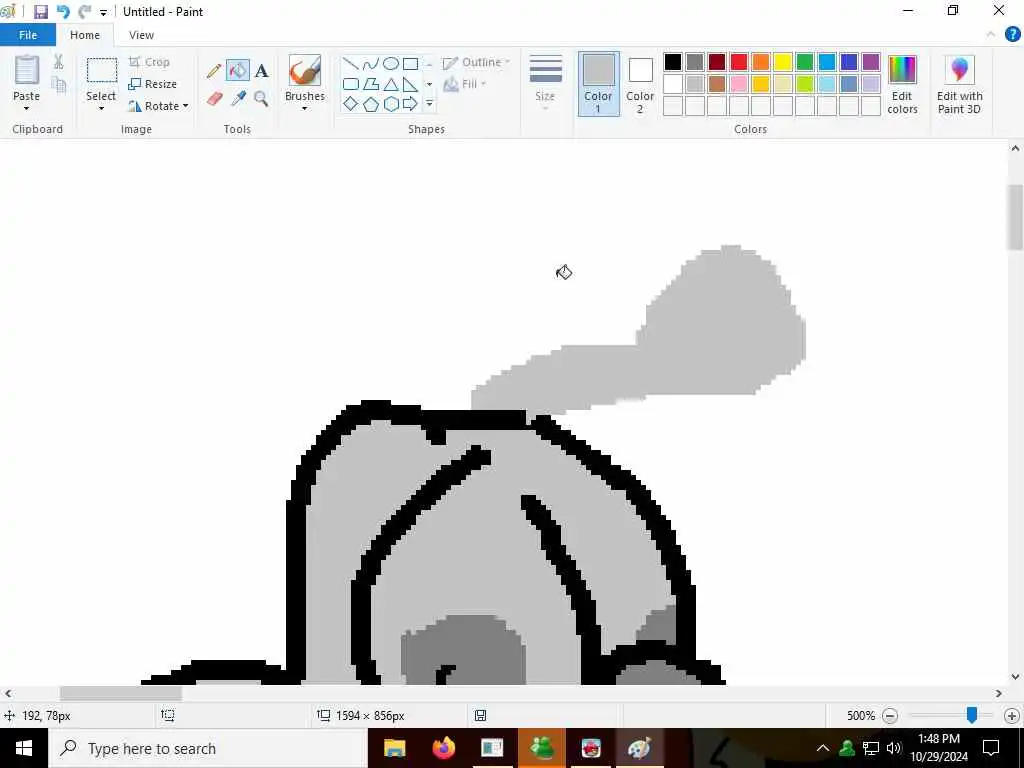Click the zoom out minus button
This screenshot has width=1024, height=768.
[889, 716]
